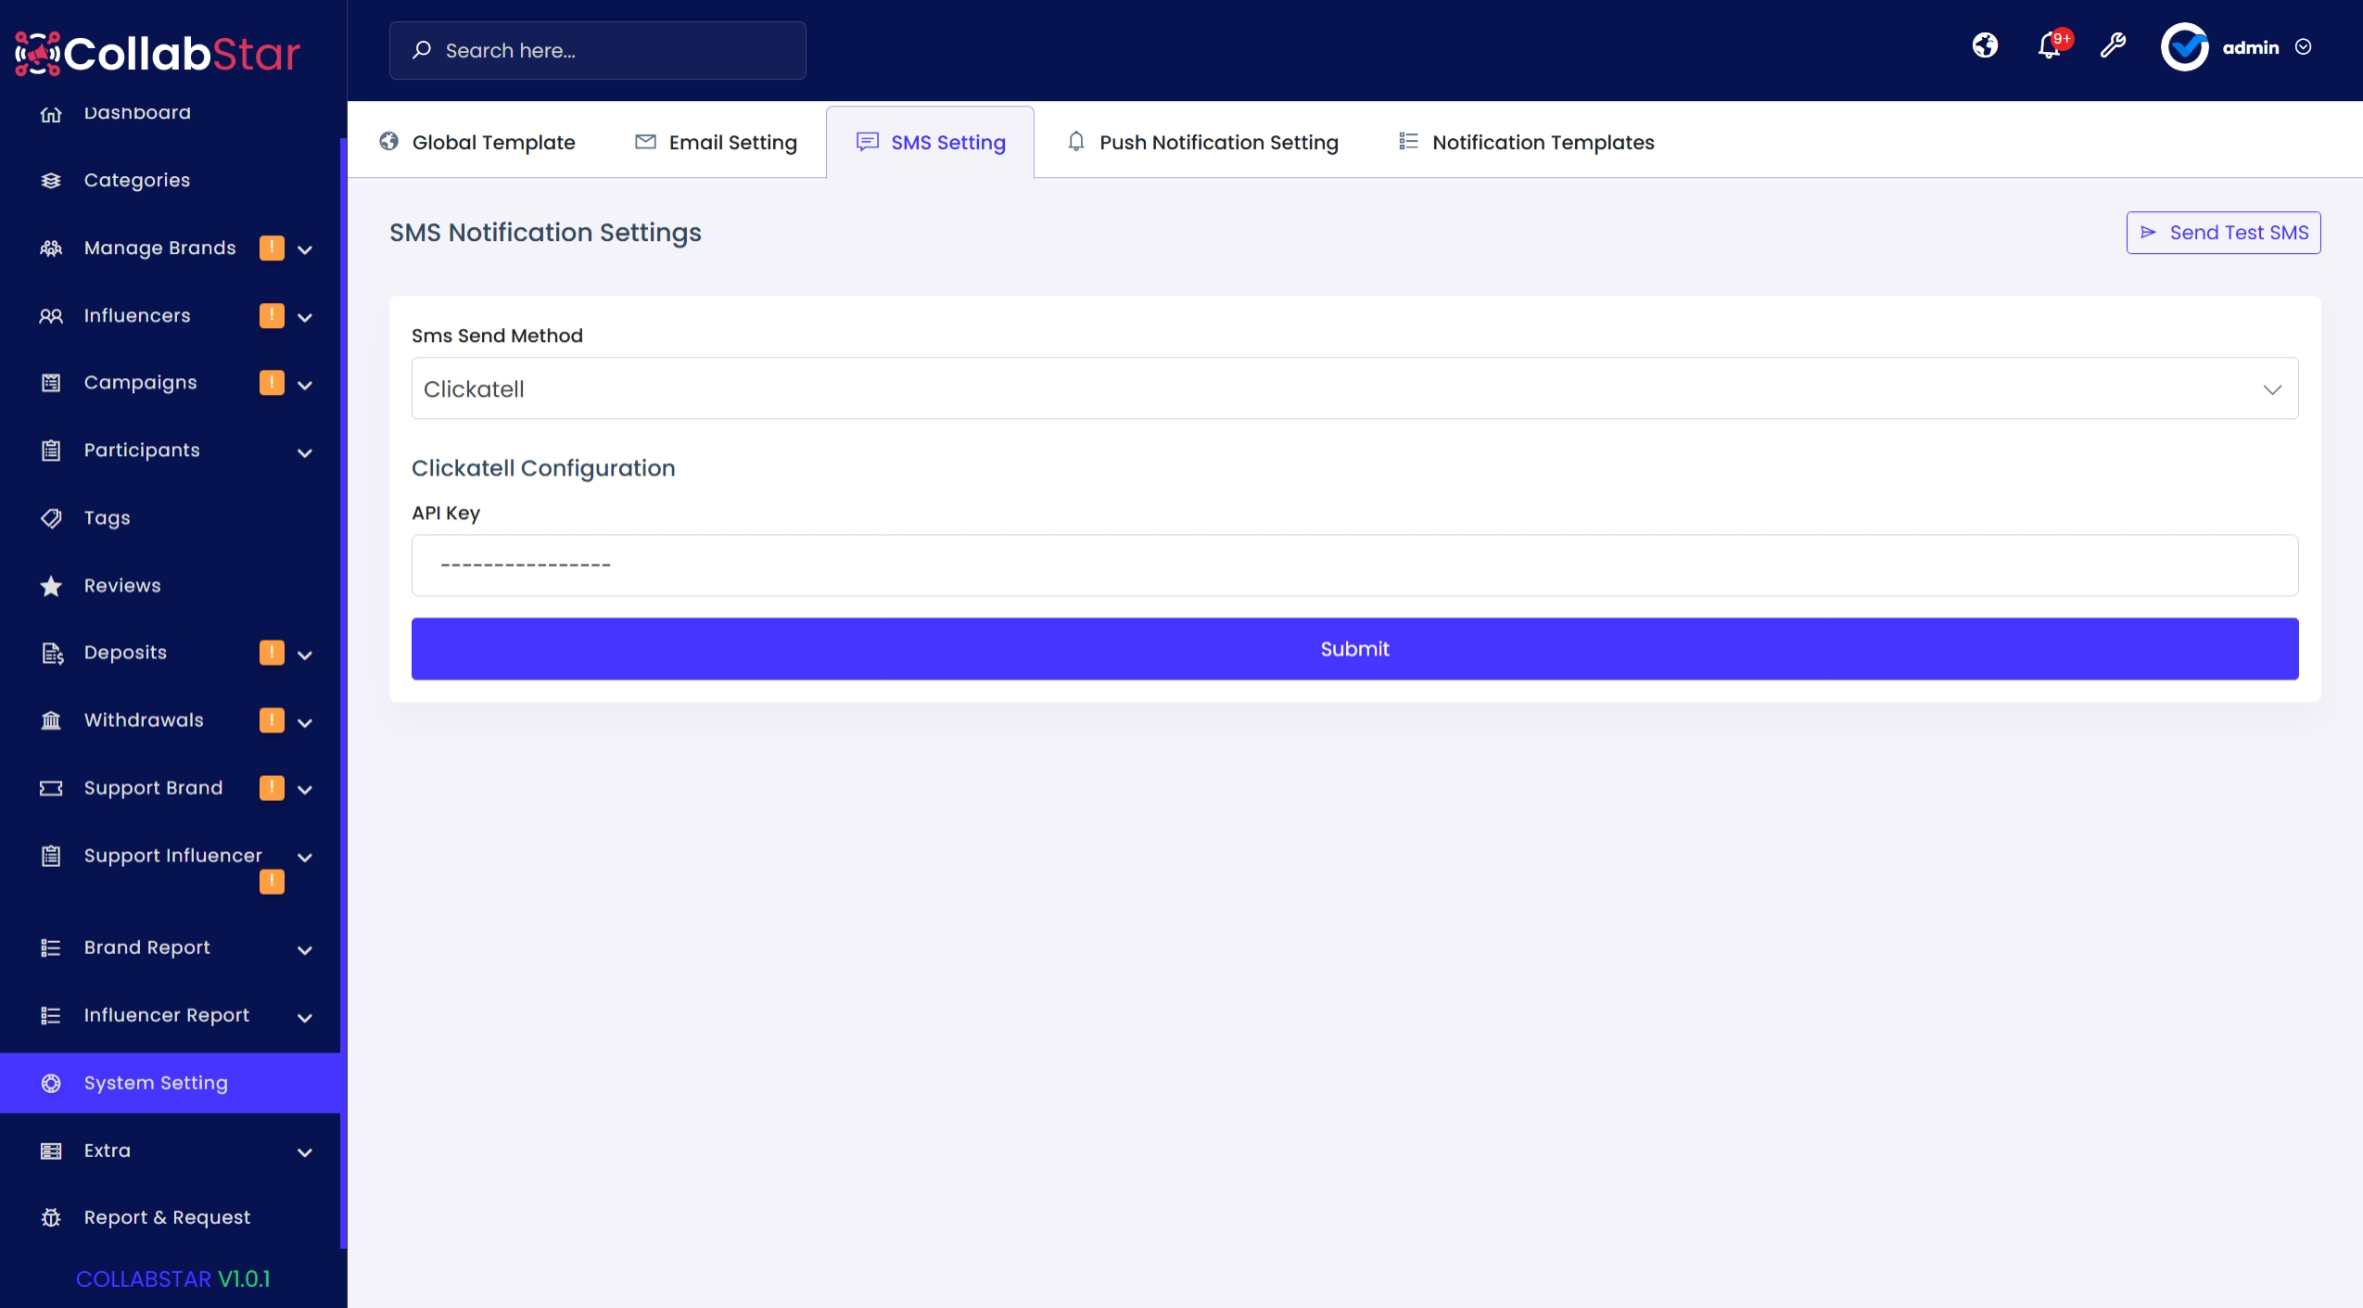This screenshot has width=2363, height=1308.
Task: Click the Participants clipboard icon
Action: click(51, 451)
